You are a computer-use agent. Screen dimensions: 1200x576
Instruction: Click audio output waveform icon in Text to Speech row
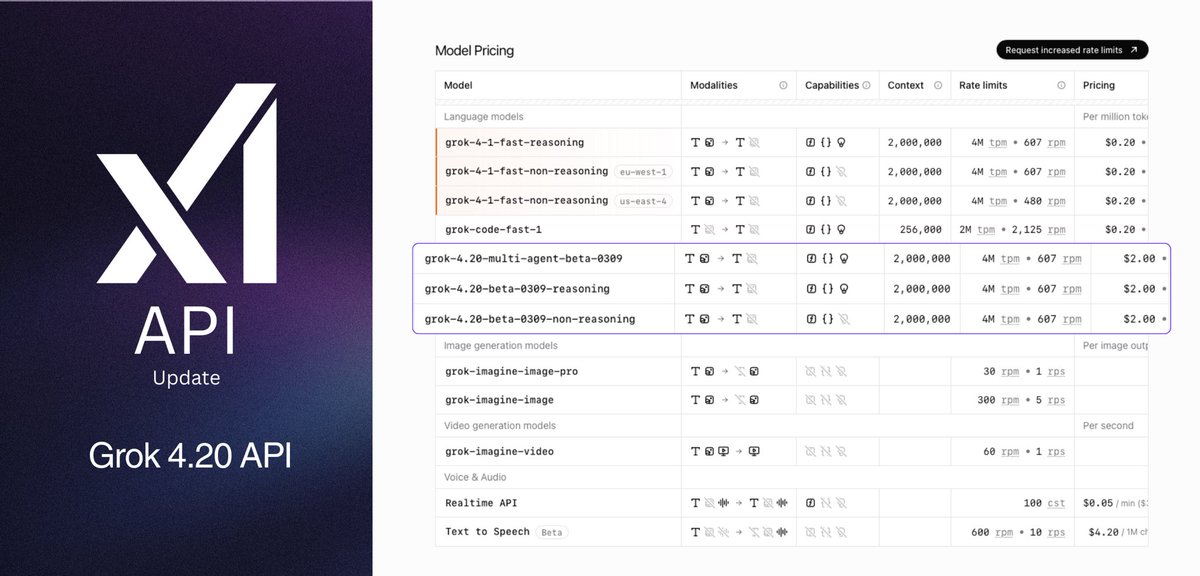pos(783,532)
